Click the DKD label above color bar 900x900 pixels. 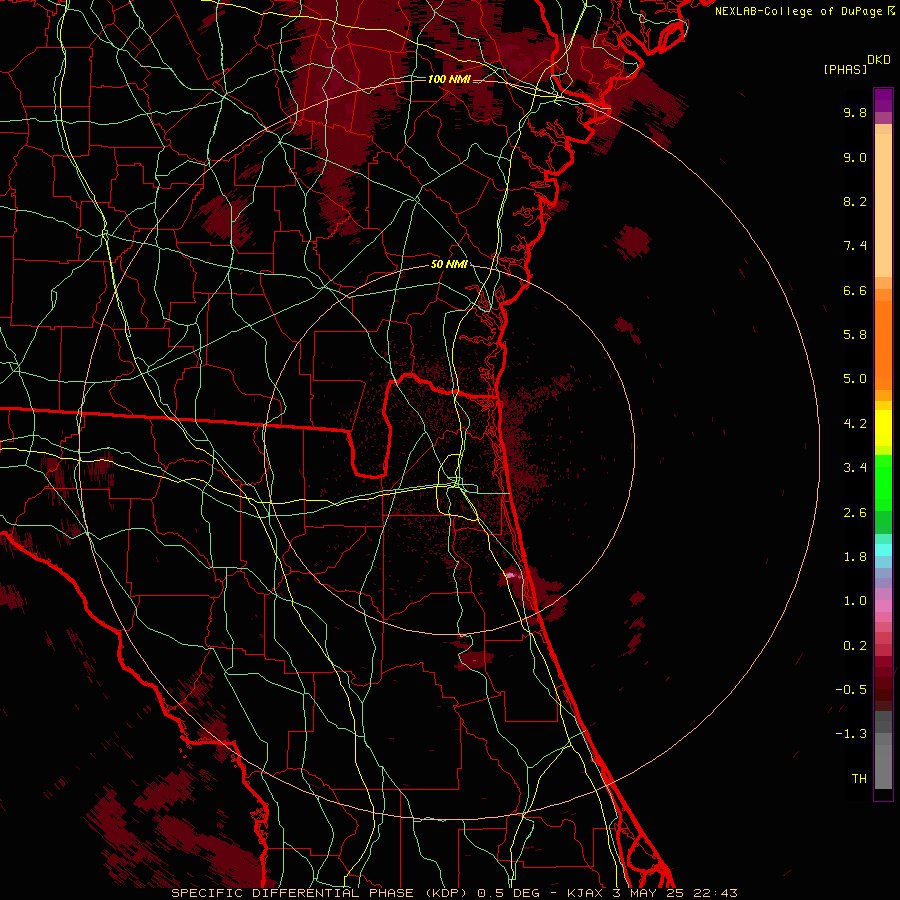point(879,60)
